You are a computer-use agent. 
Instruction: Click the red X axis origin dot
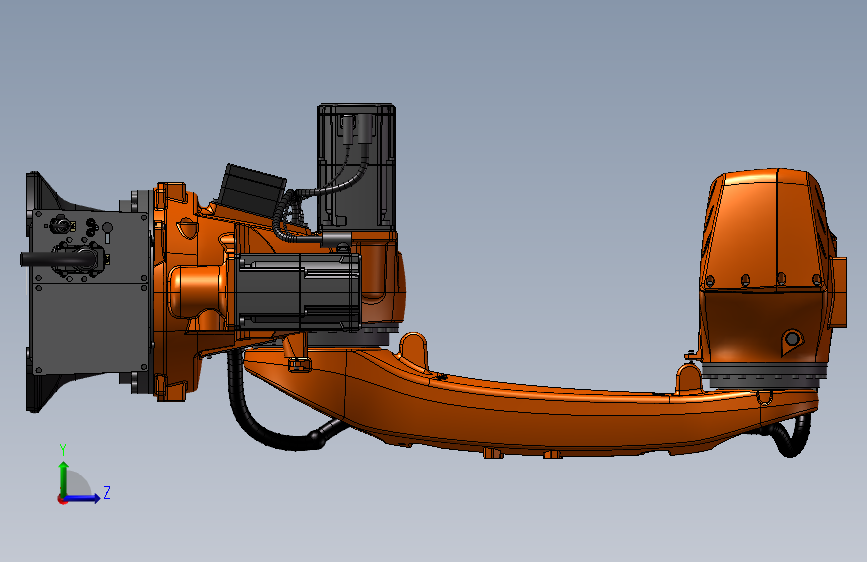pyautogui.click(x=62, y=499)
